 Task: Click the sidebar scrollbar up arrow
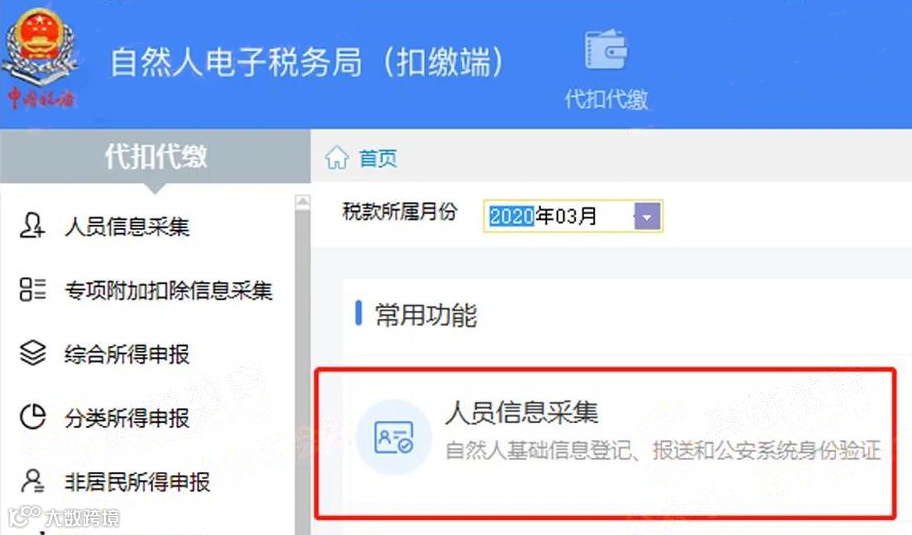click(302, 202)
